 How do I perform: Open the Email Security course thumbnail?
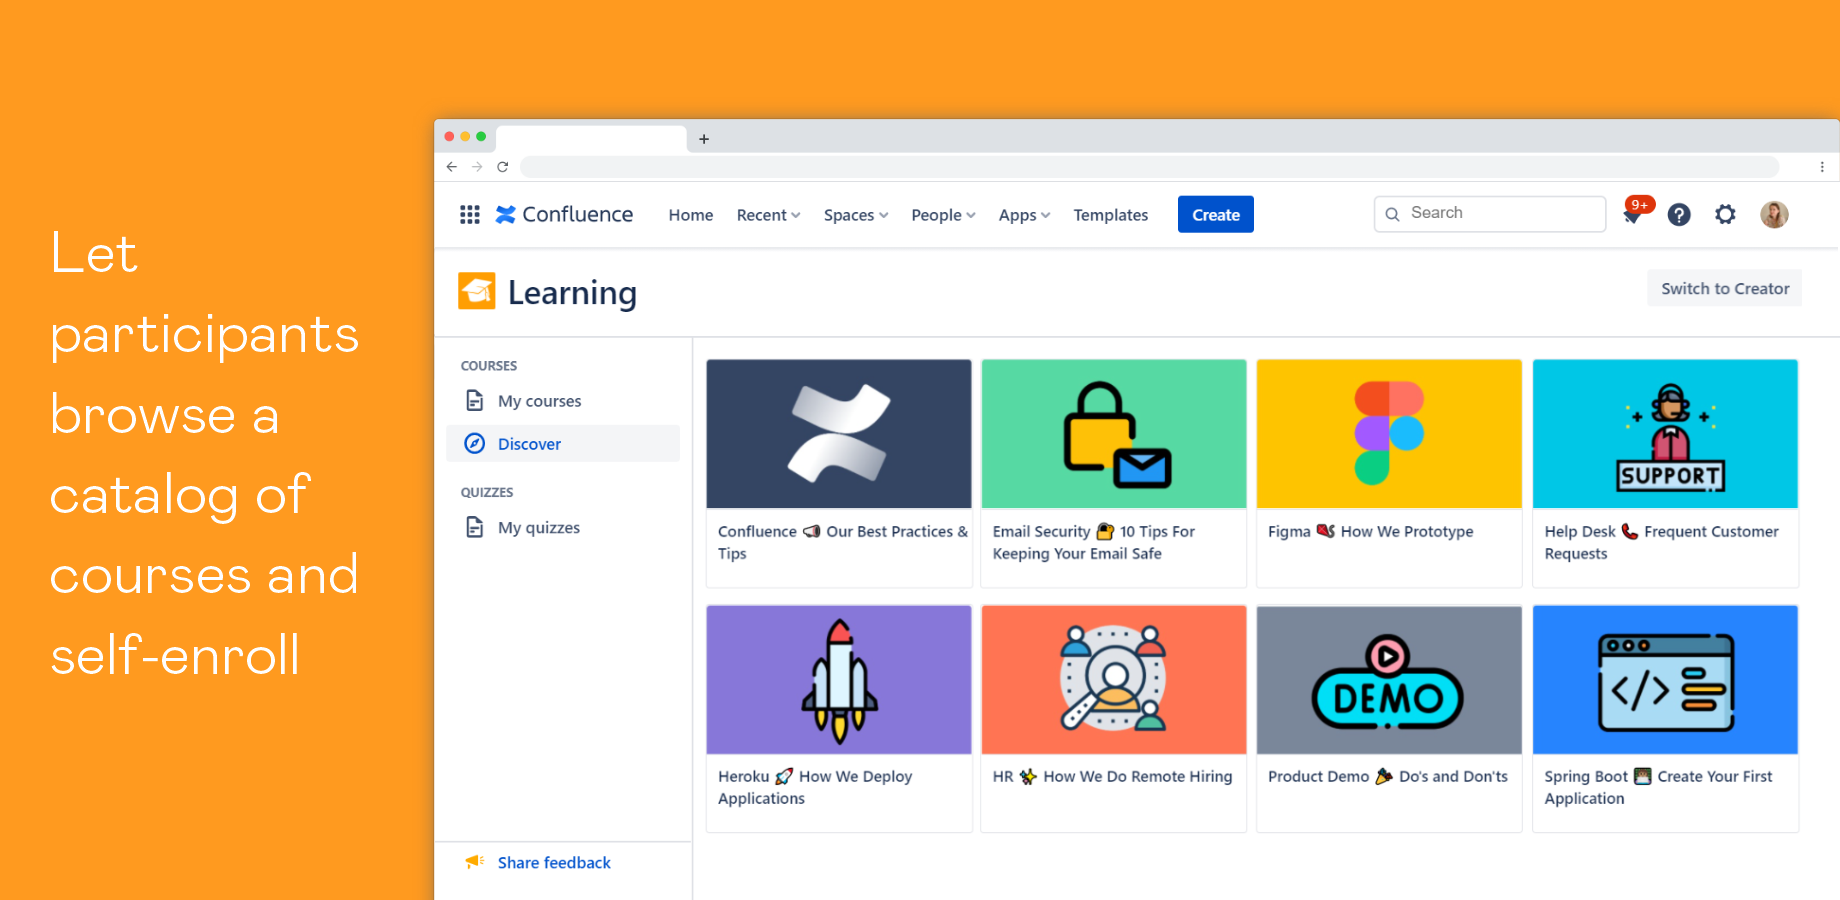pos(1114,434)
